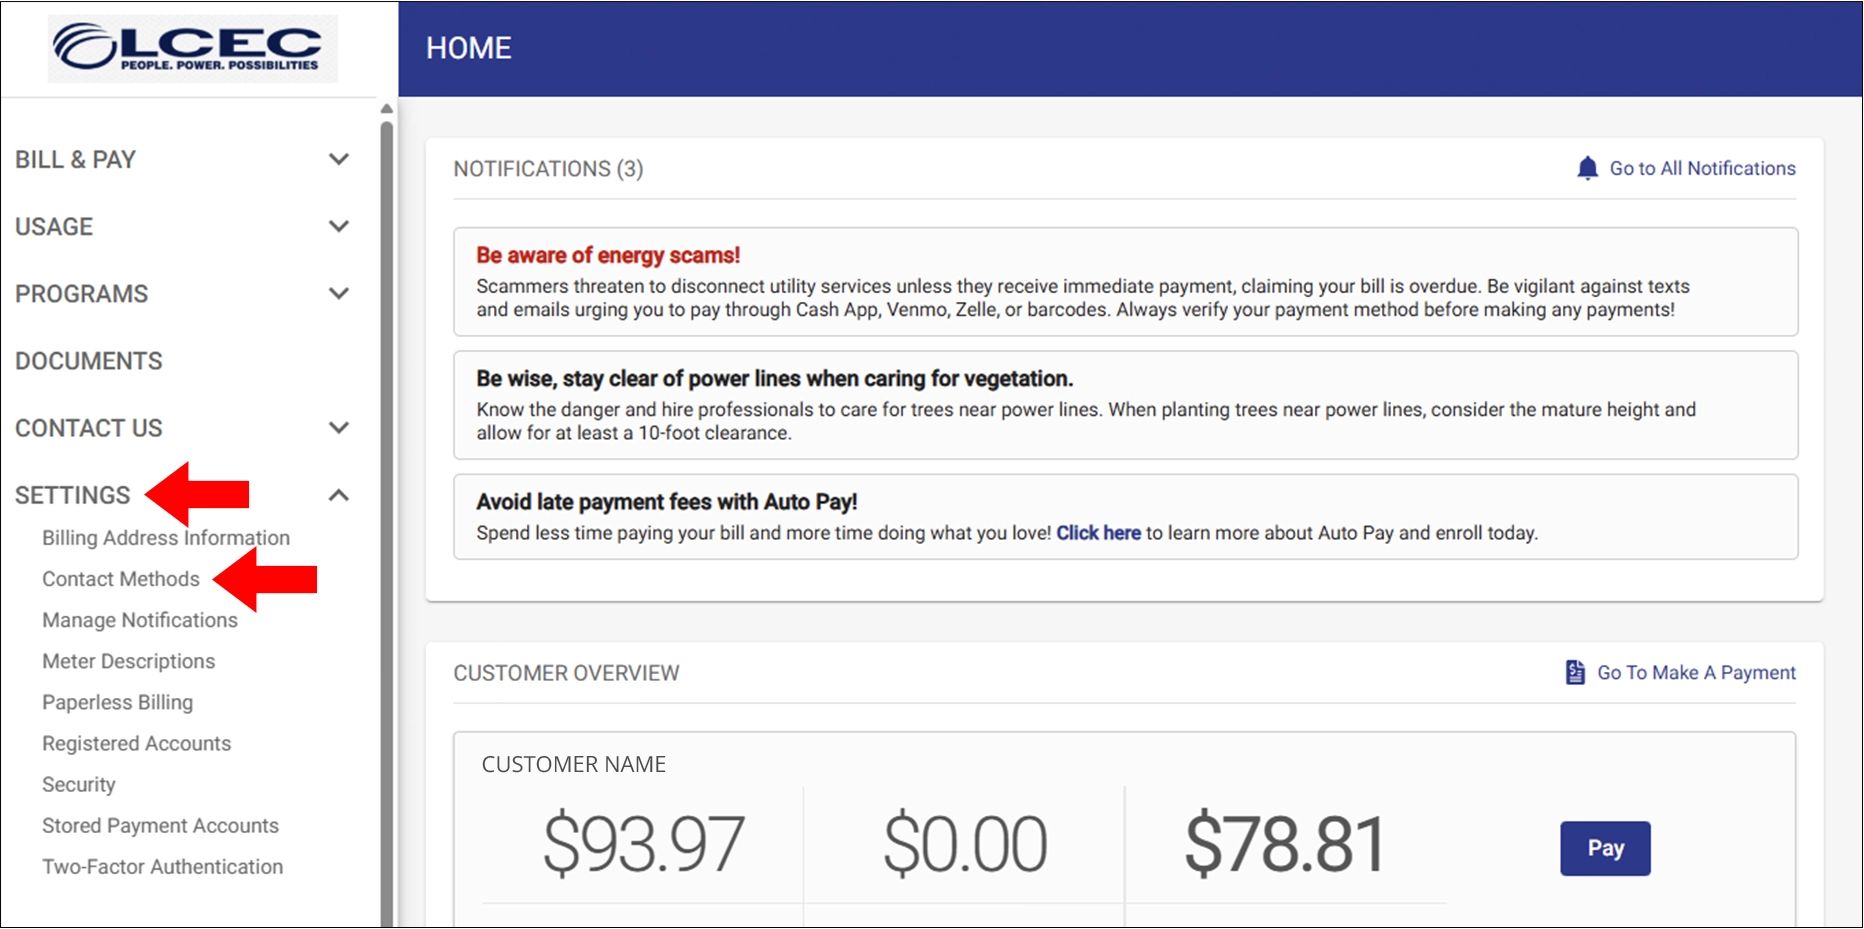Expand the Bill & Pay menu chevron
This screenshot has height=929, width=1864.
[x=339, y=160]
